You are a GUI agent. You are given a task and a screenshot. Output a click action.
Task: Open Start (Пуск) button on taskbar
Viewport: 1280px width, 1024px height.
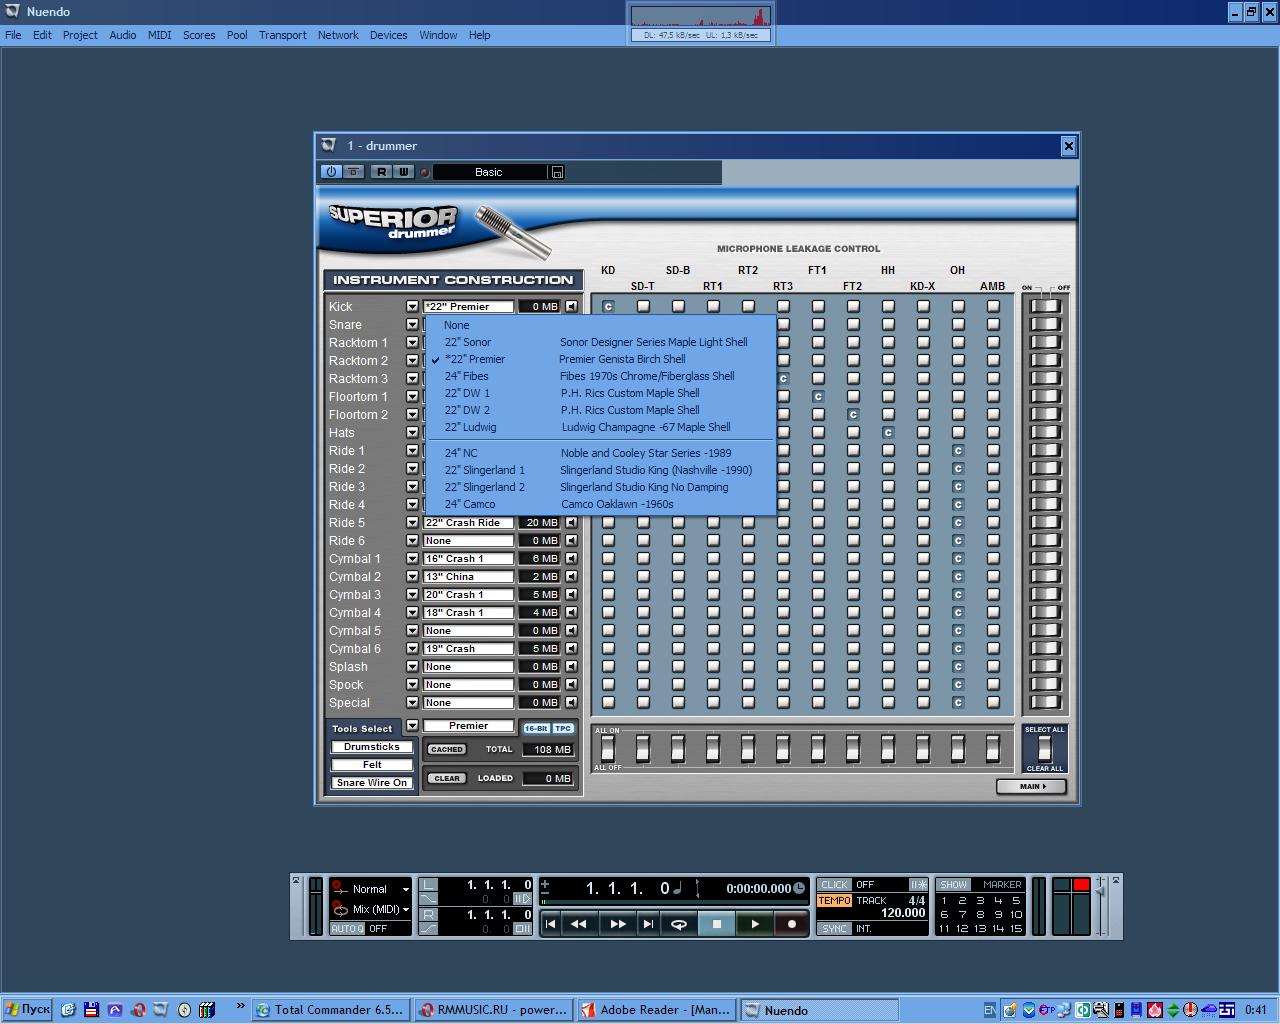click(x=27, y=1010)
